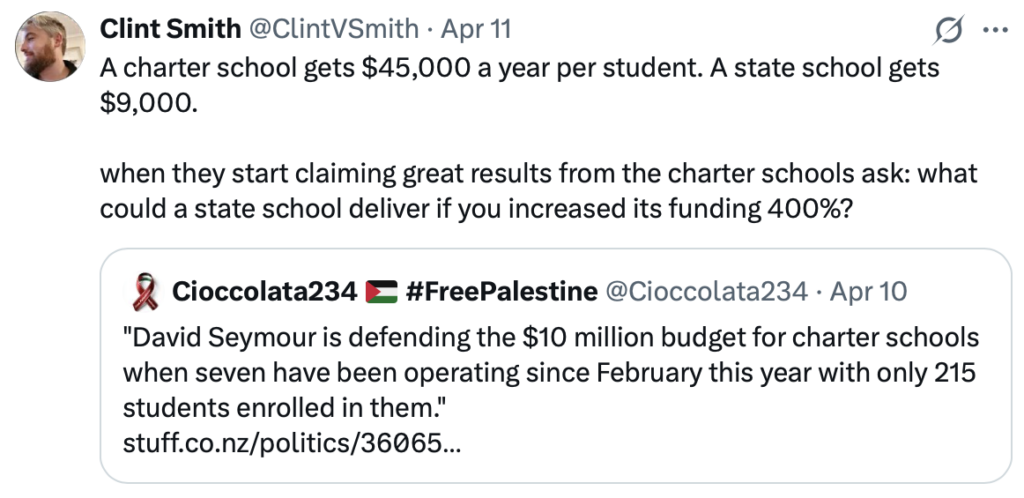This screenshot has width=1024, height=498.
Task: Click the @Cioccolata234 handle
Action: click(x=706, y=291)
